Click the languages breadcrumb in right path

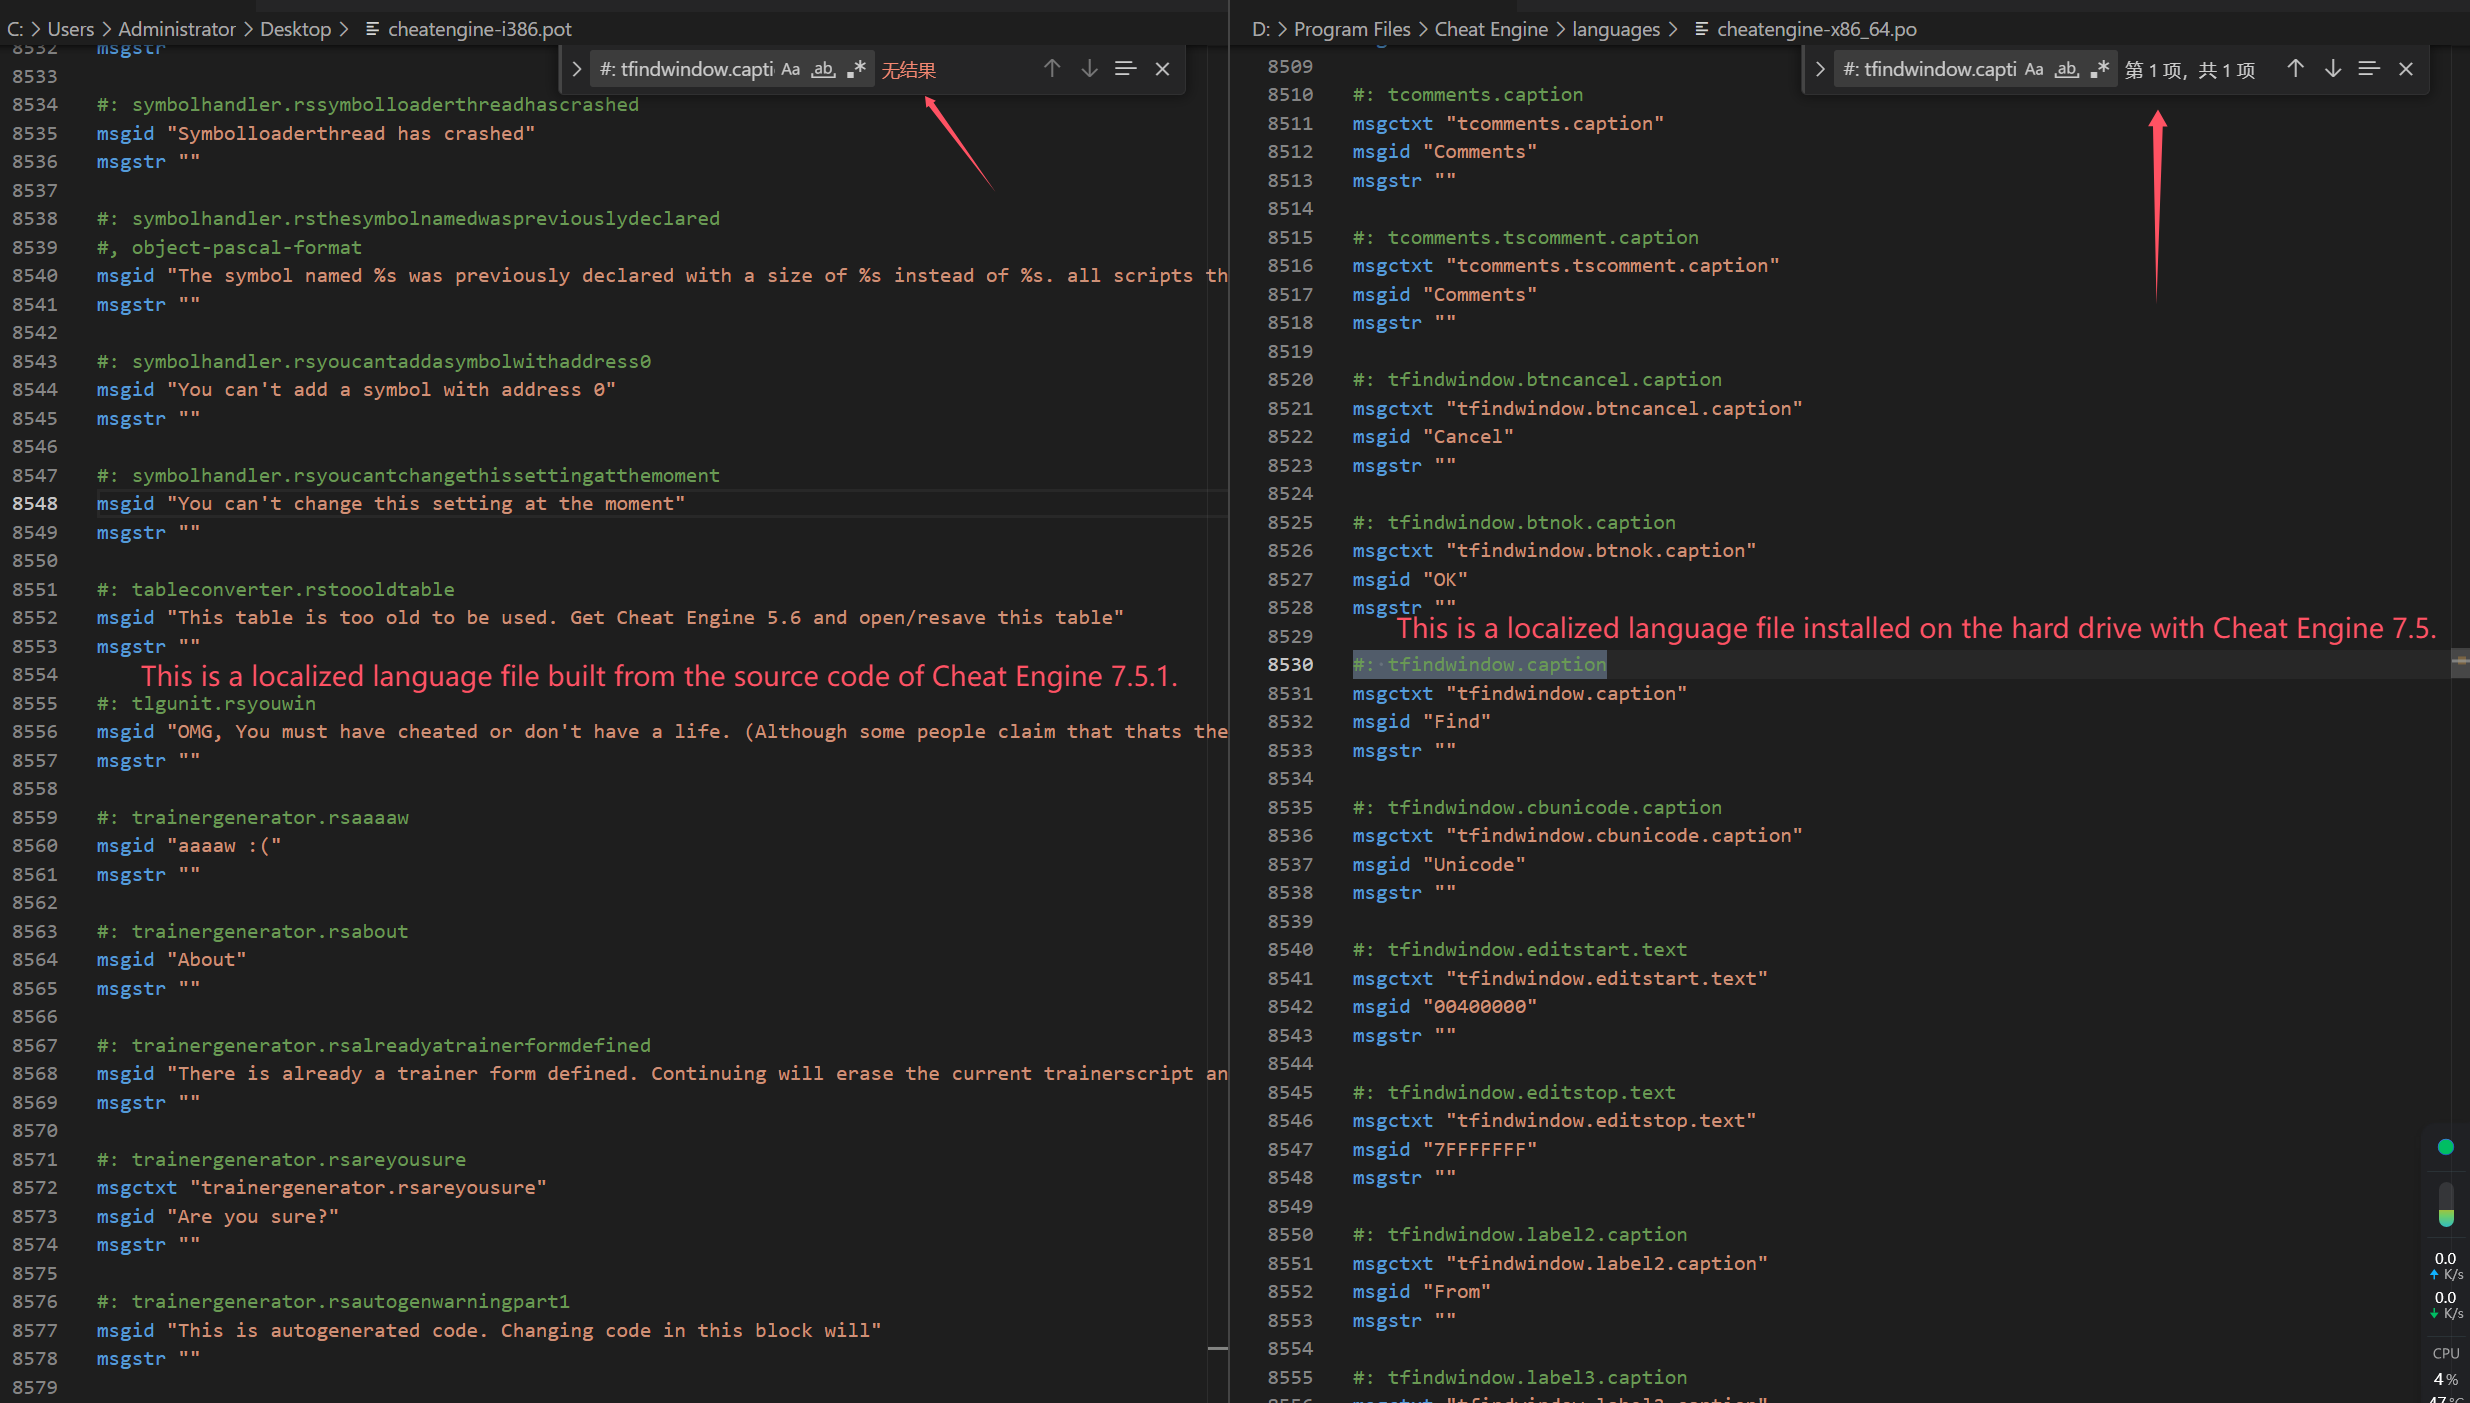[1615, 29]
